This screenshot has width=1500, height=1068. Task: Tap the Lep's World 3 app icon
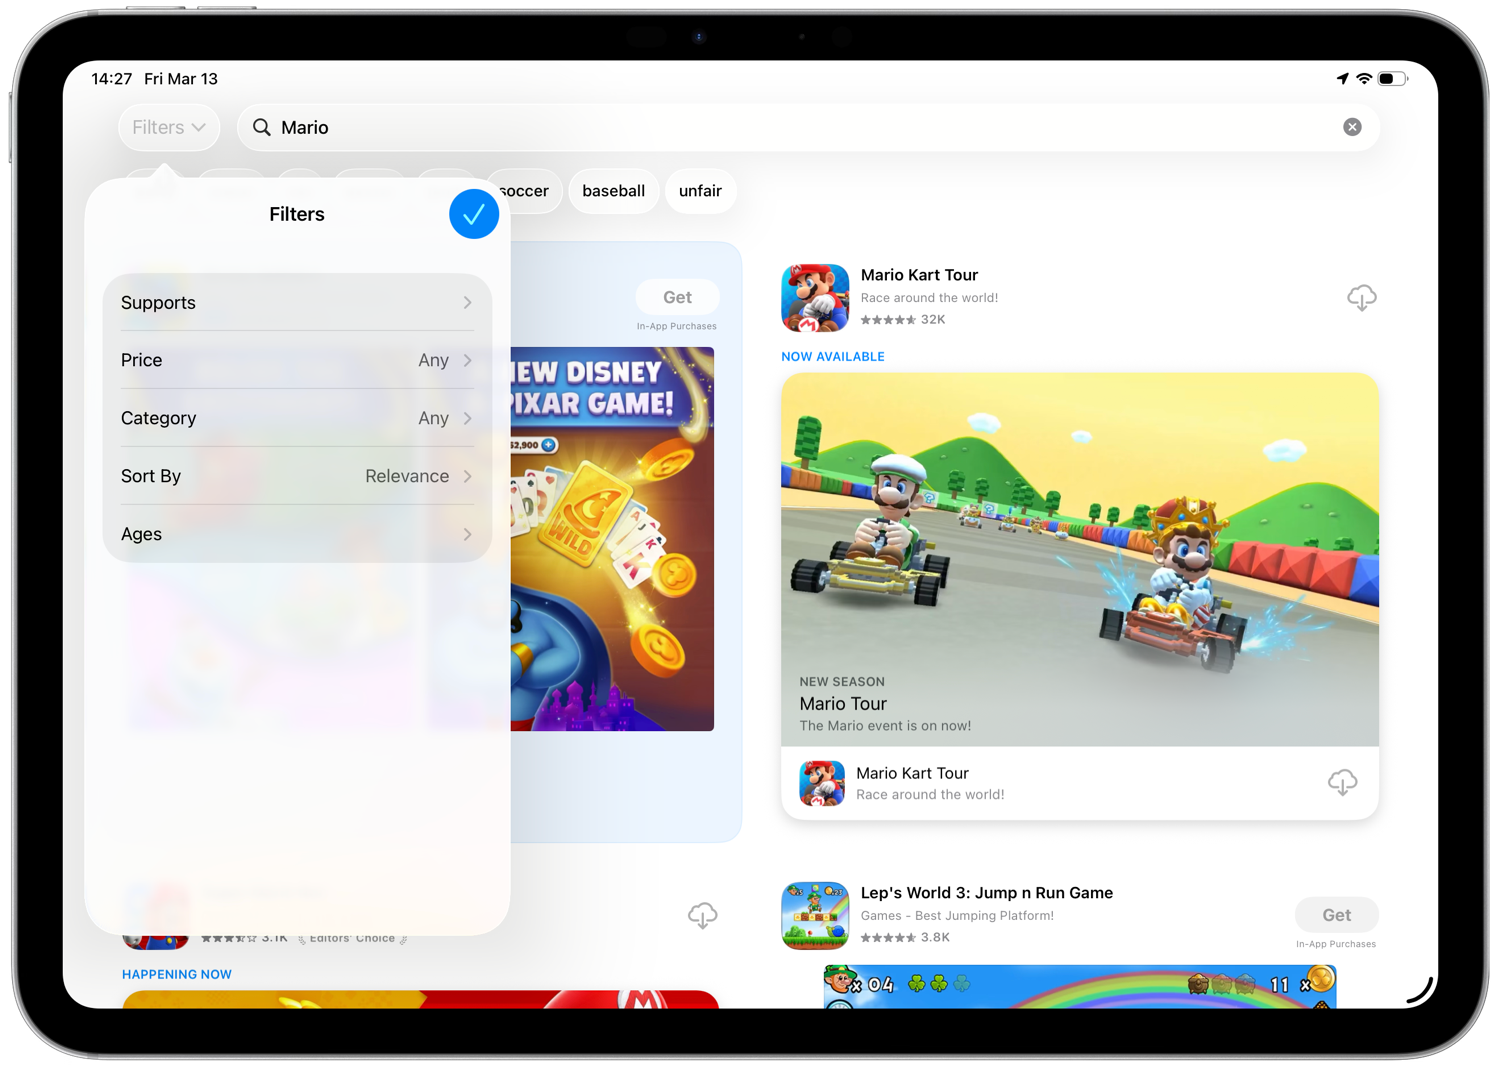point(815,915)
